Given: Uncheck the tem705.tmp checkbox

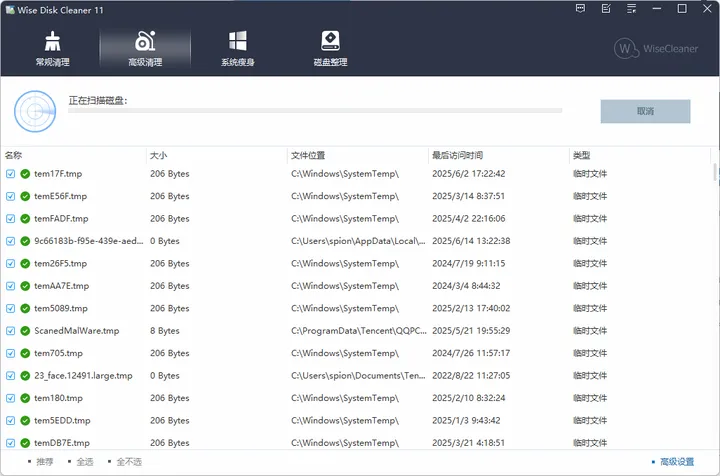Looking at the screenshot, I should coord(11,353).
